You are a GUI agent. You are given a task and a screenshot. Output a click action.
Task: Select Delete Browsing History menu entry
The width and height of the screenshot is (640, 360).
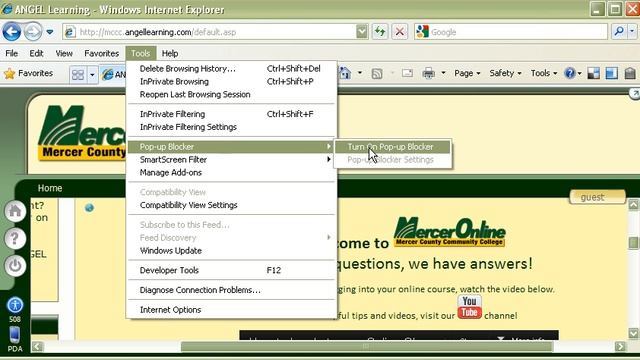(x=232, y=69)
